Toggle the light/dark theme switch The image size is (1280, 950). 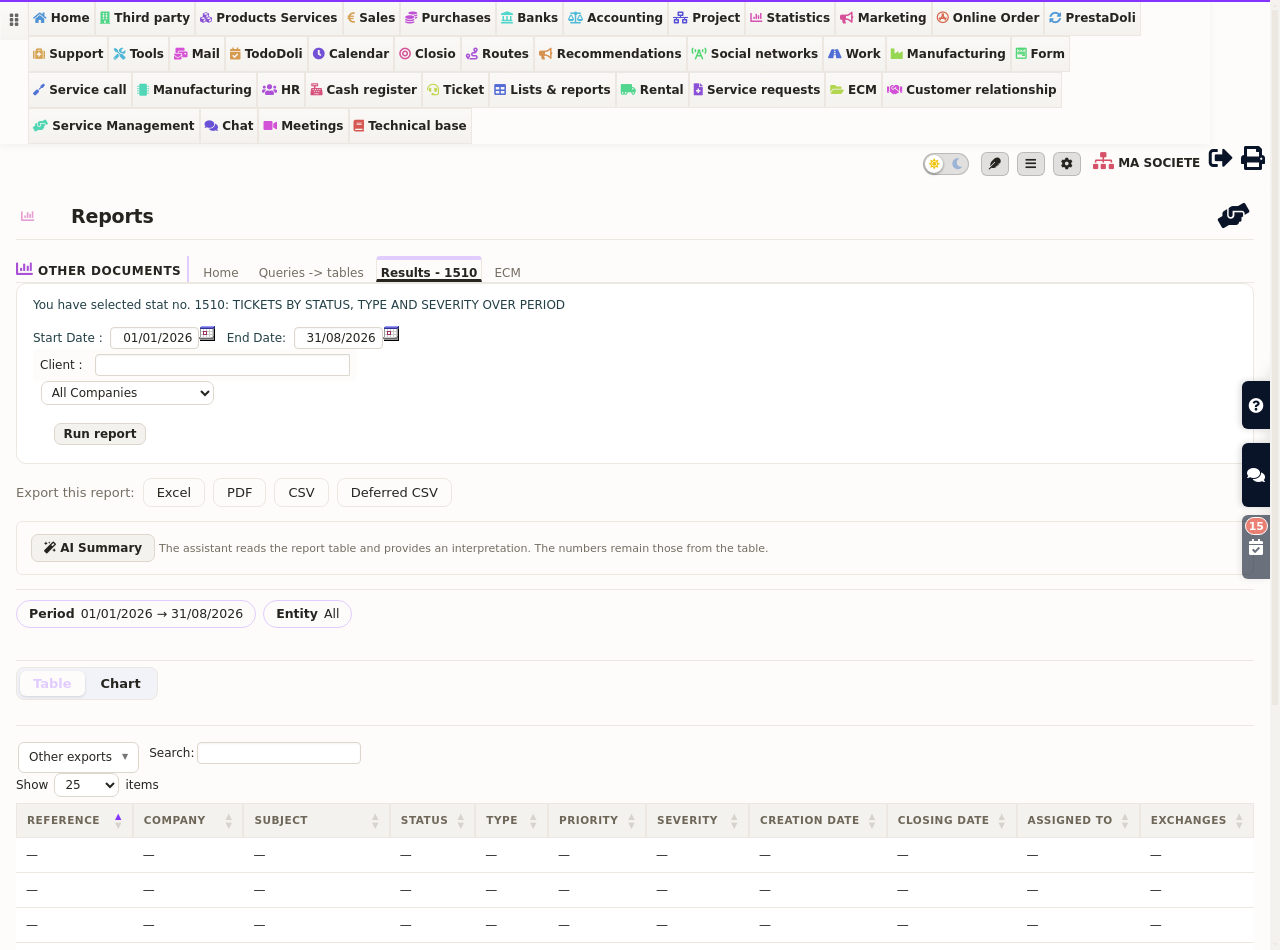946,164
